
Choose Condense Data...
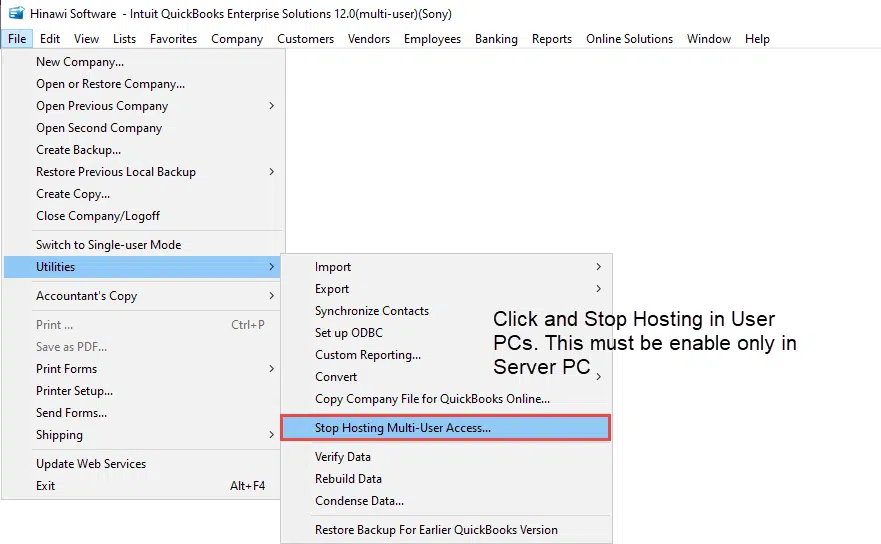point(446,500)
